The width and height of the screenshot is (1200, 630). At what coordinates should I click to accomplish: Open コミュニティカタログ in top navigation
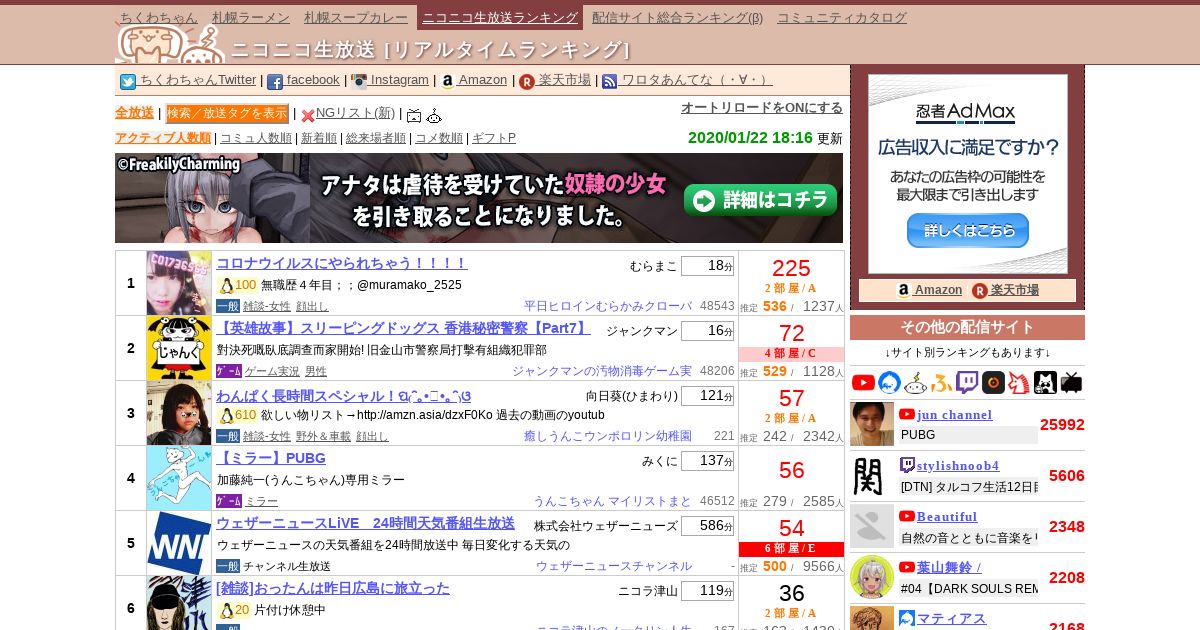[x=842, y=17]
